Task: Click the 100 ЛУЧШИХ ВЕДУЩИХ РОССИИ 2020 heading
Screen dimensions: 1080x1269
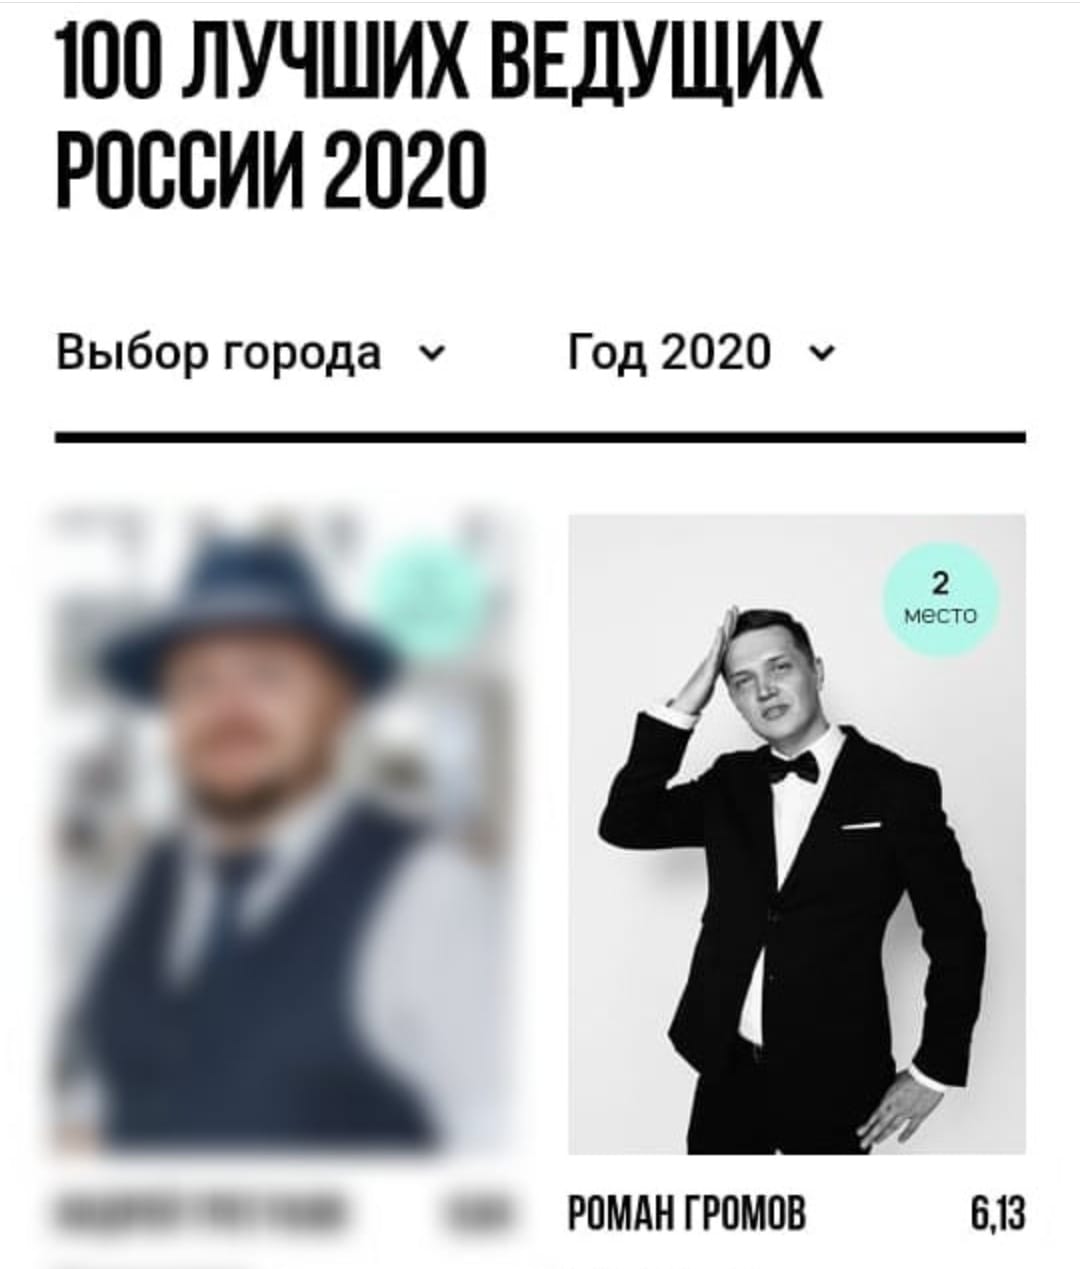Action: pyautogui.click(x=439, y=118)
